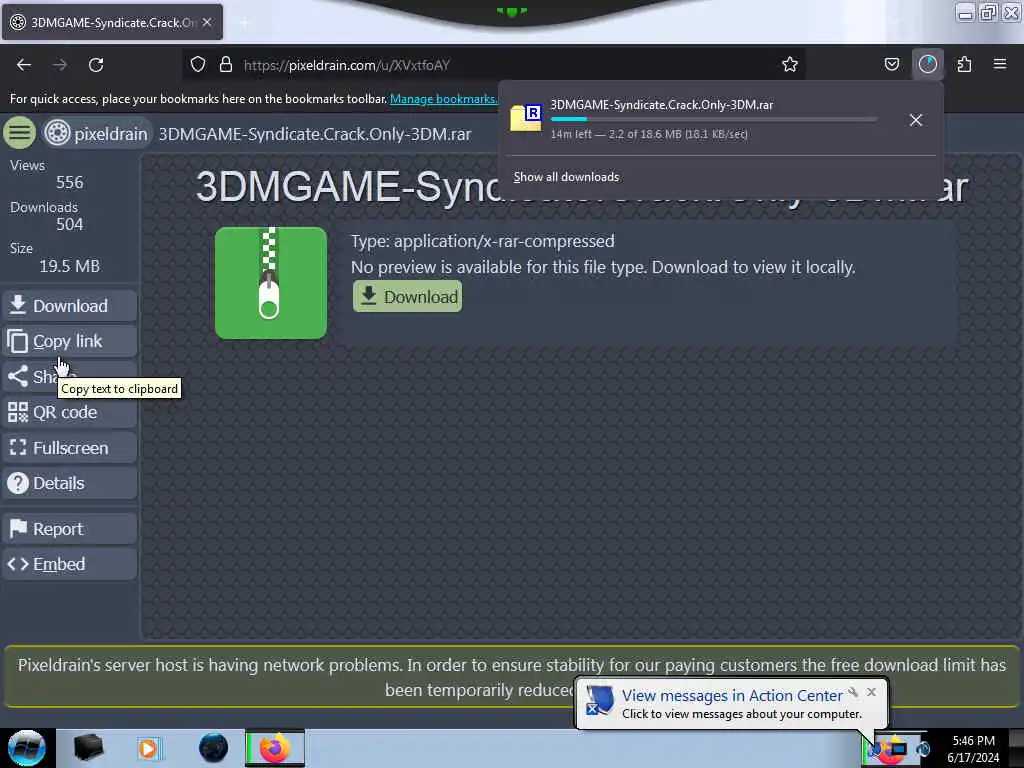Viewport: 1024px width, 768px height.
Task: Select Show all downloads
Action: [566, 177]
